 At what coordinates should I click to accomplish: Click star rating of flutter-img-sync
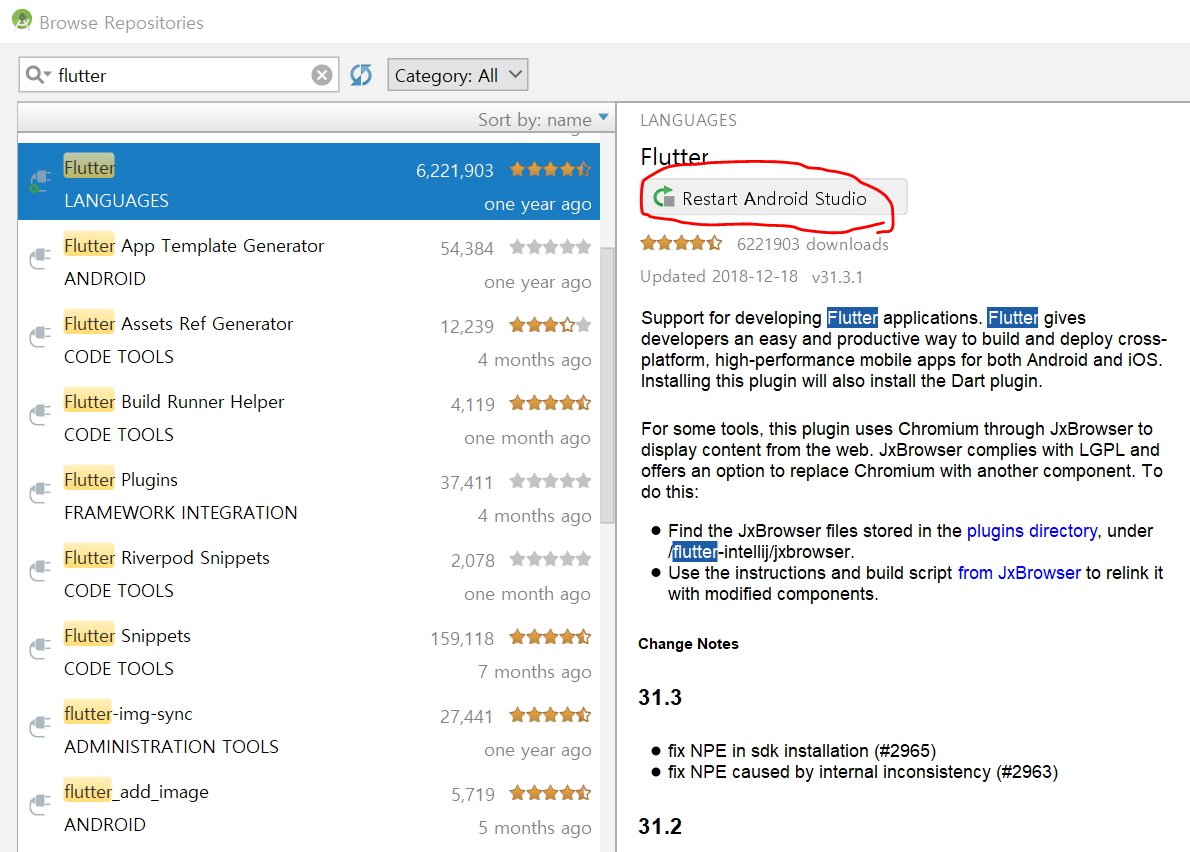coord(550,715)
